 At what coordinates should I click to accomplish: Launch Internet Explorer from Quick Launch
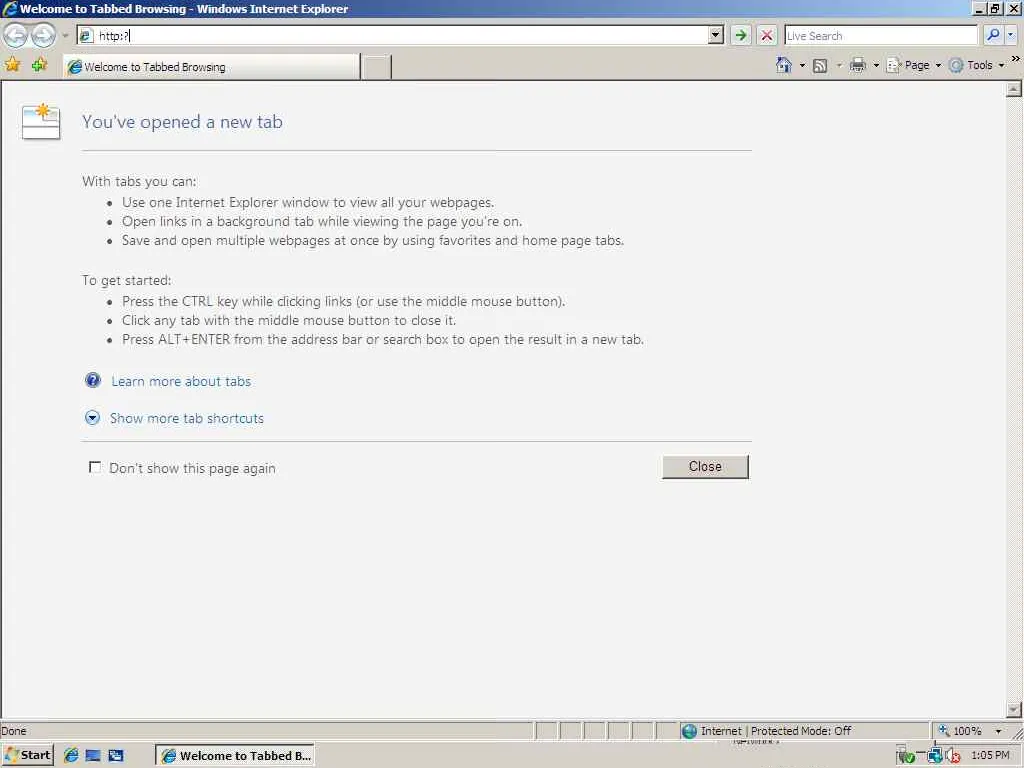71,755
